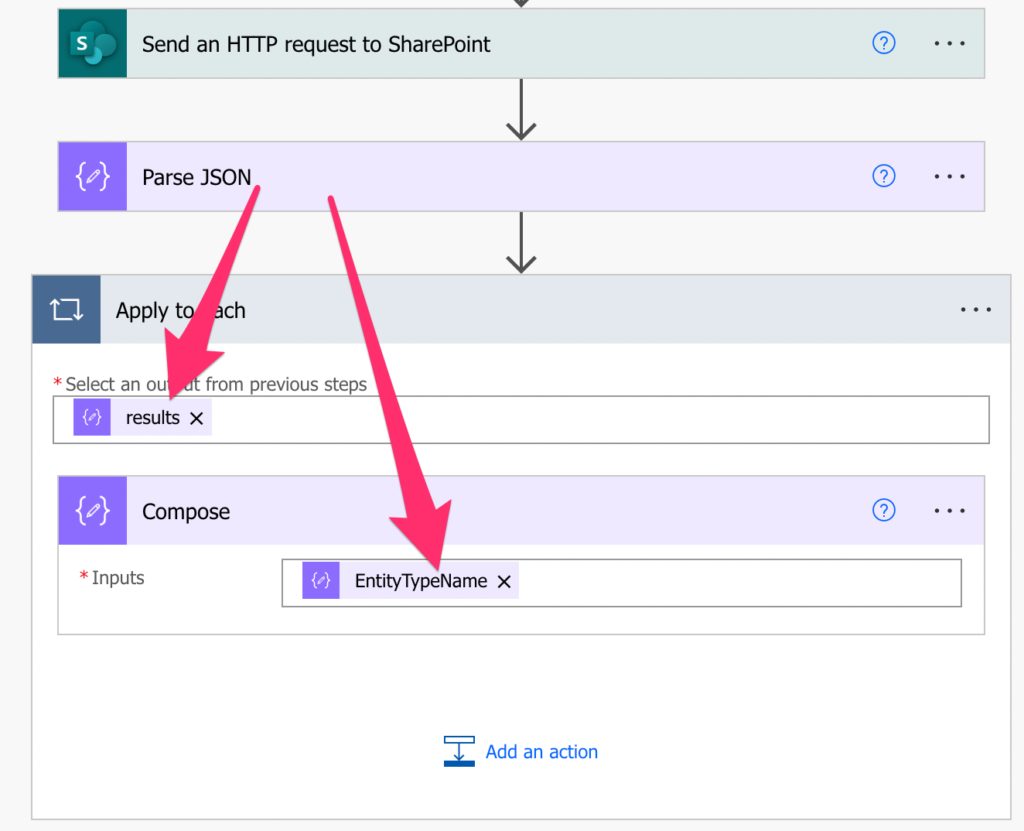Open the menu for Send an HTTP request to SharePoint
The height and width of the screenshot is (831, 1024).
[x=948, y=43]
